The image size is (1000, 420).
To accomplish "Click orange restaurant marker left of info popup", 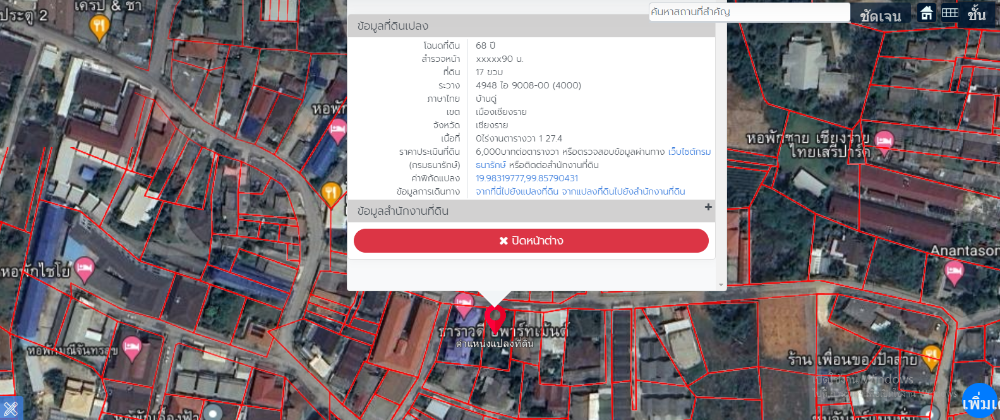I will 331,192.
